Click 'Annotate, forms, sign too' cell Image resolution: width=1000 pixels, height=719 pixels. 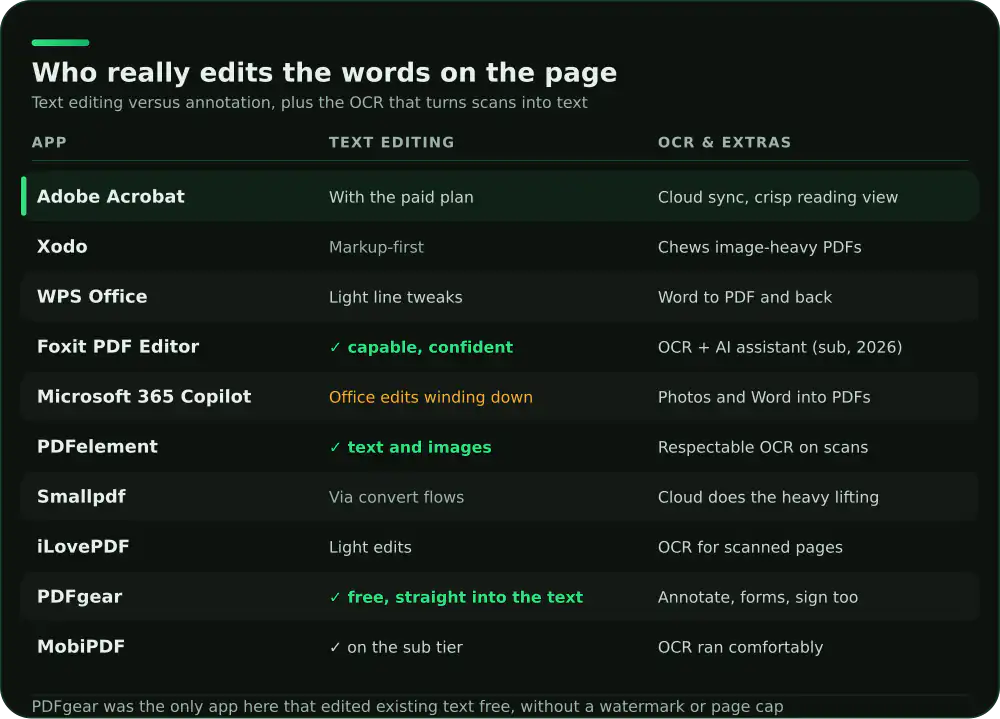(x=758, y=597)
